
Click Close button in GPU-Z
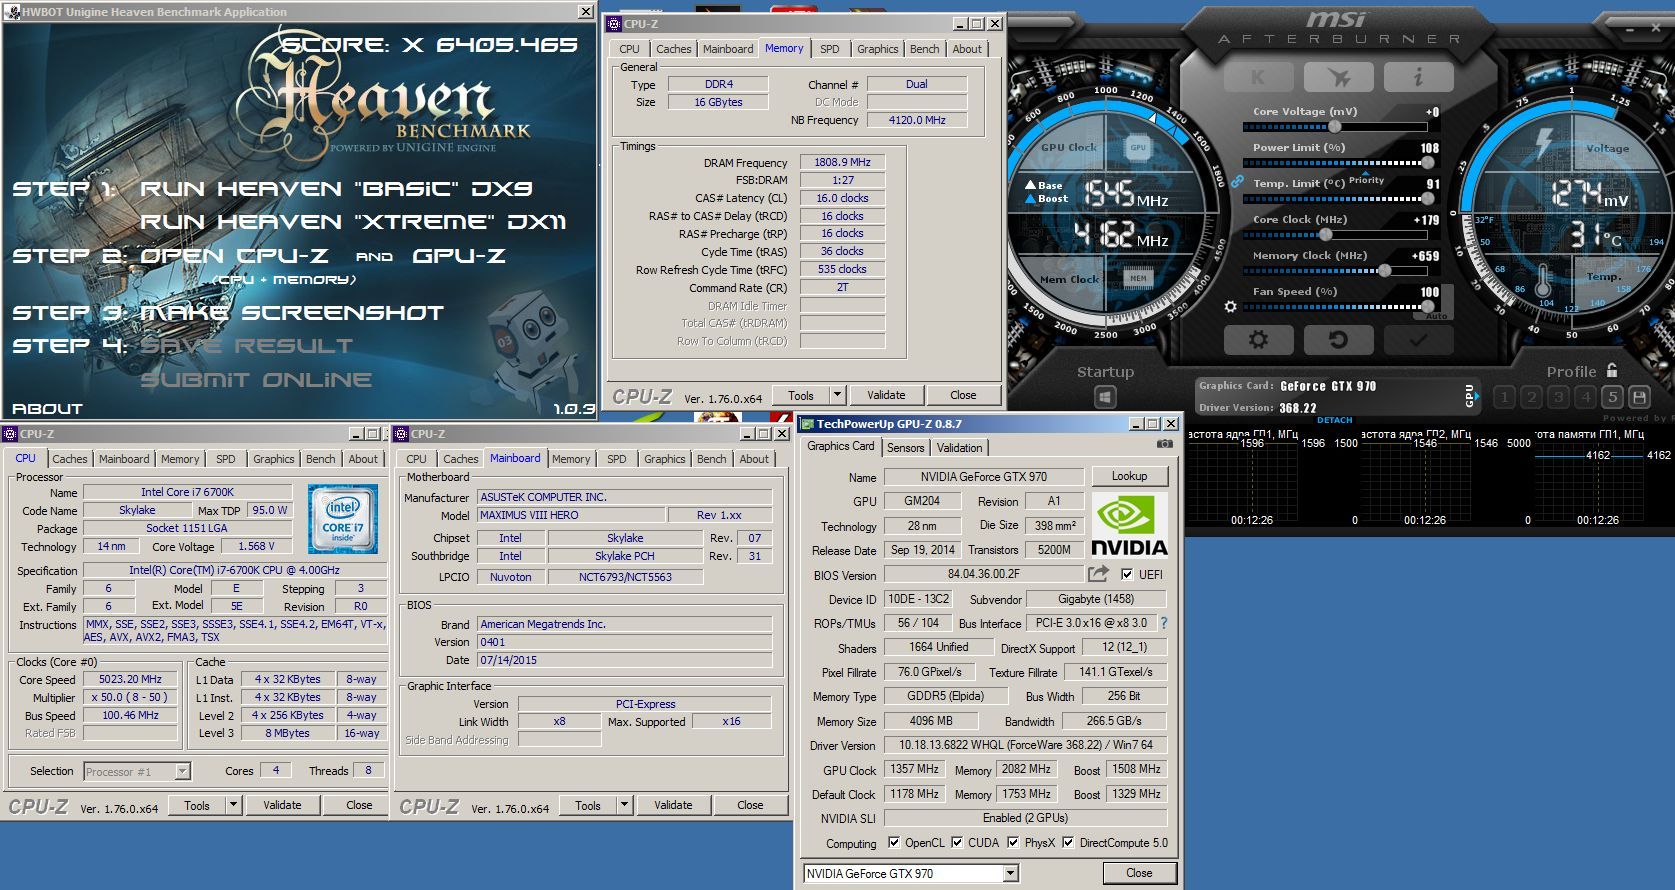click(1139, 872)
